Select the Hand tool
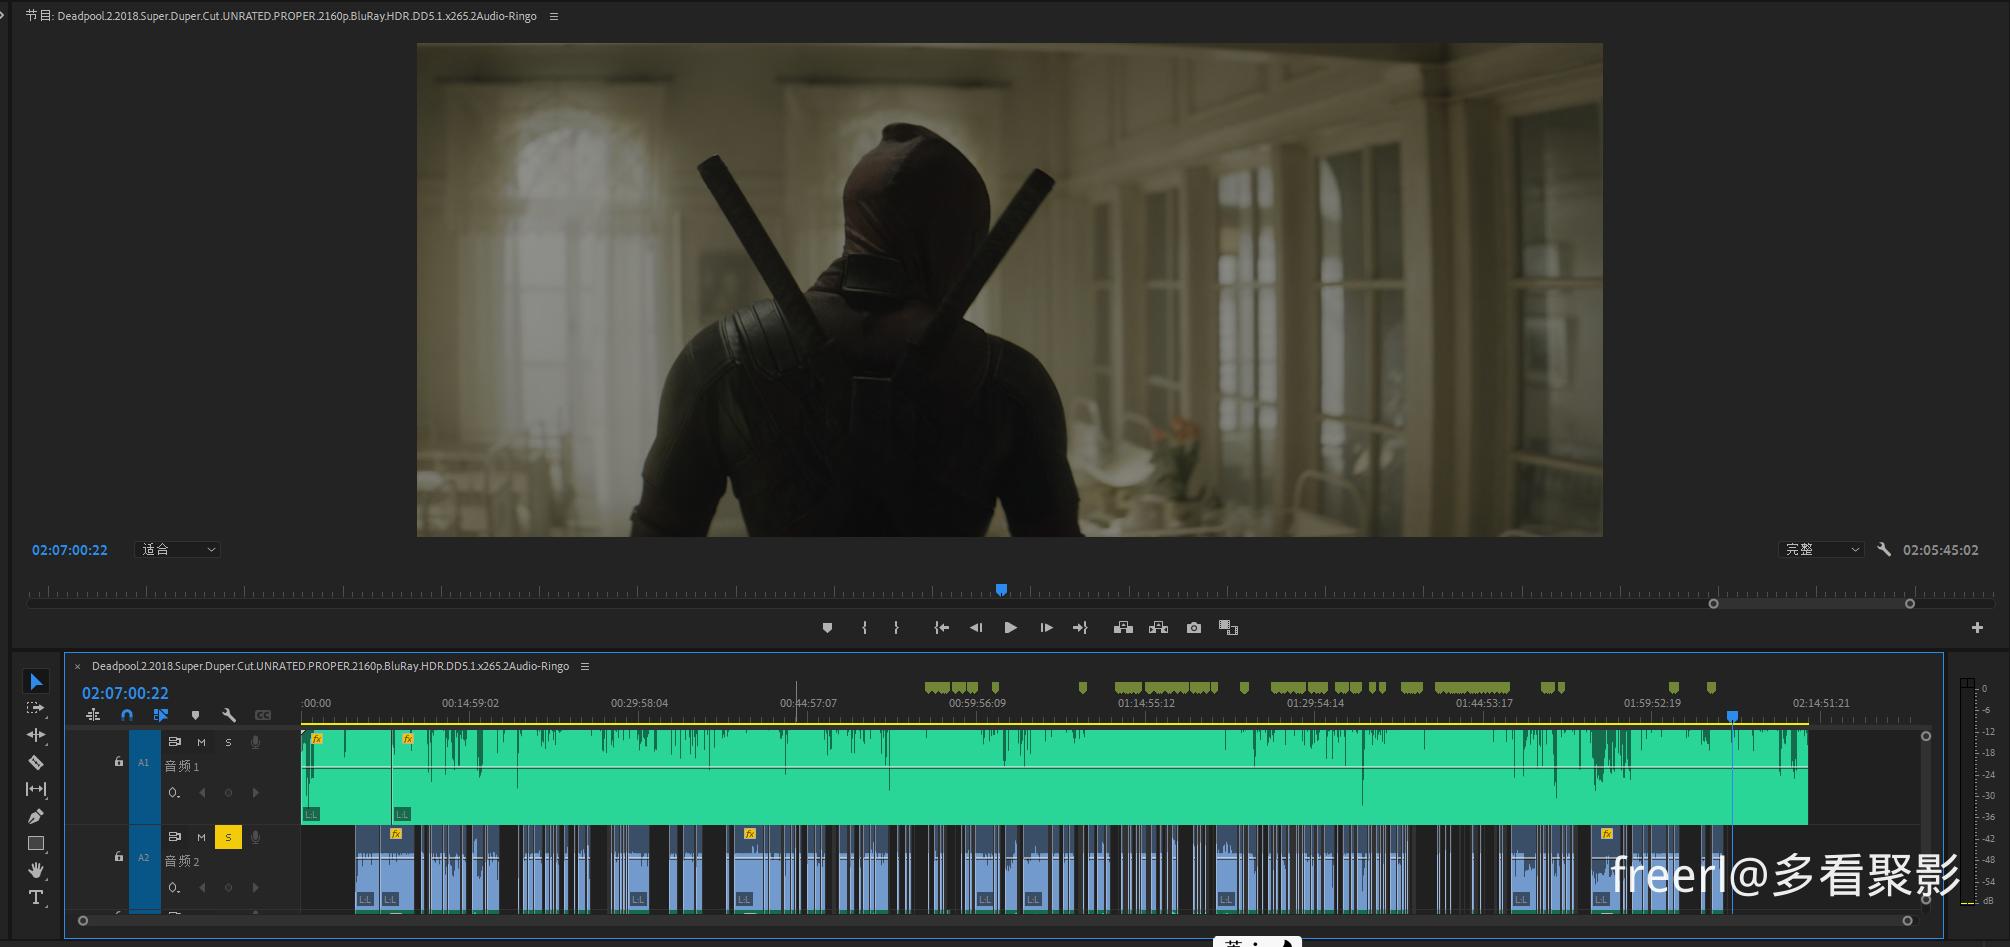The height and width of the screenshot is (947, 2010). point(36,870)
